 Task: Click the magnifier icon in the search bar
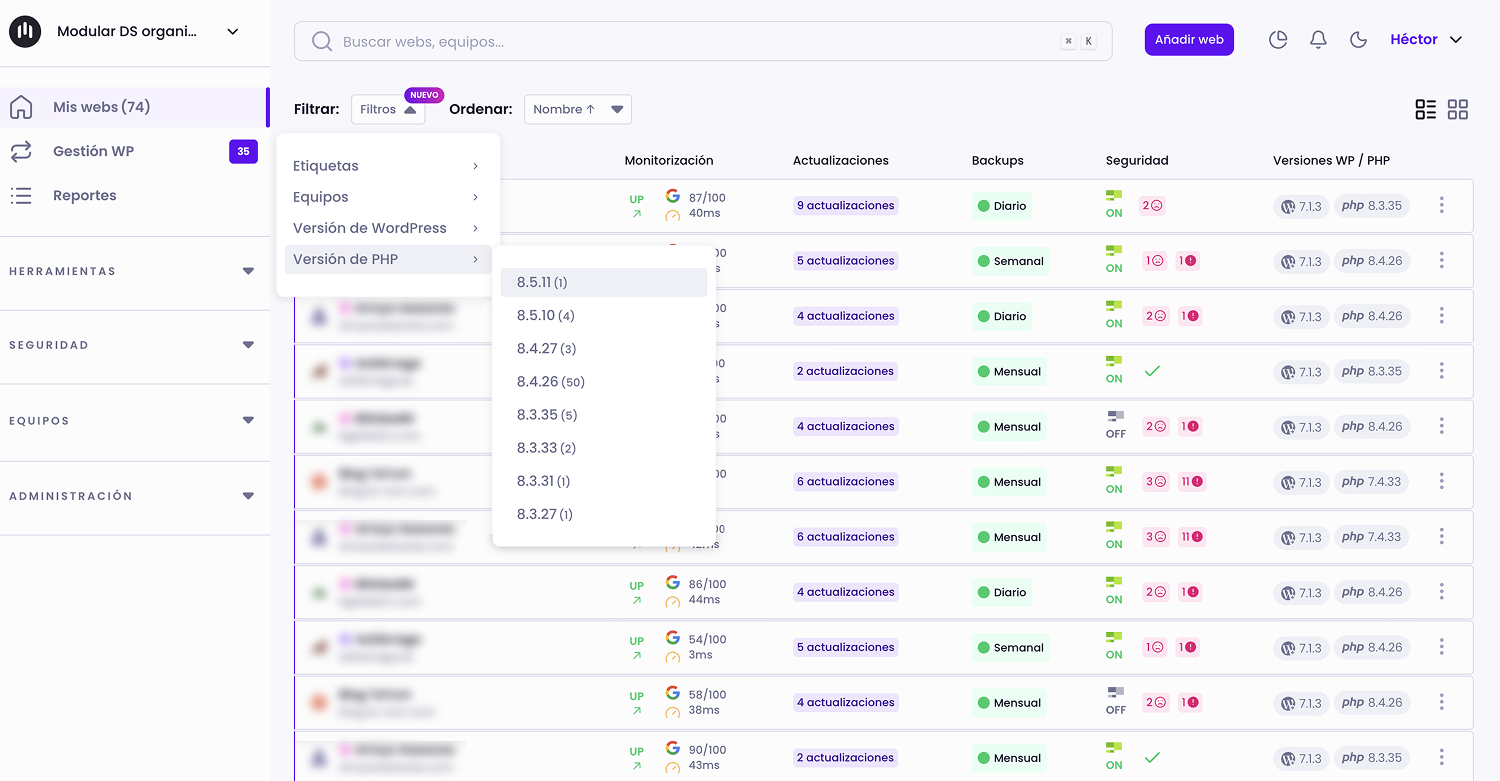point(322,41)
